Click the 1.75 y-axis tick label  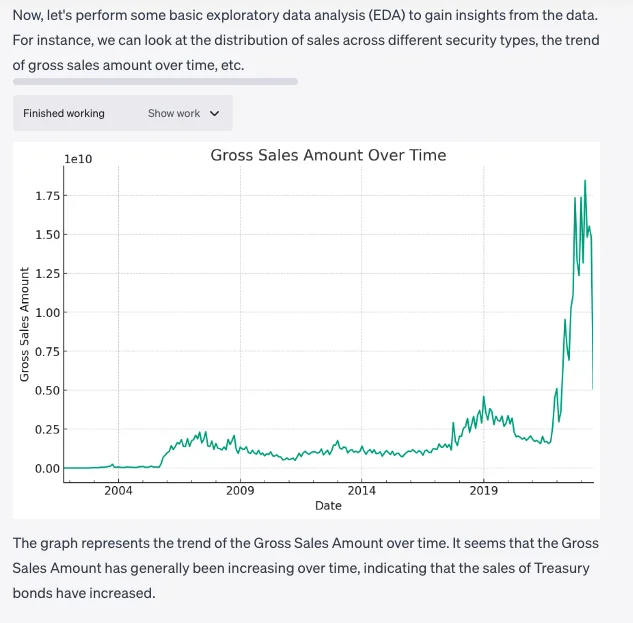pyautogui.click(x=49, y=196)
